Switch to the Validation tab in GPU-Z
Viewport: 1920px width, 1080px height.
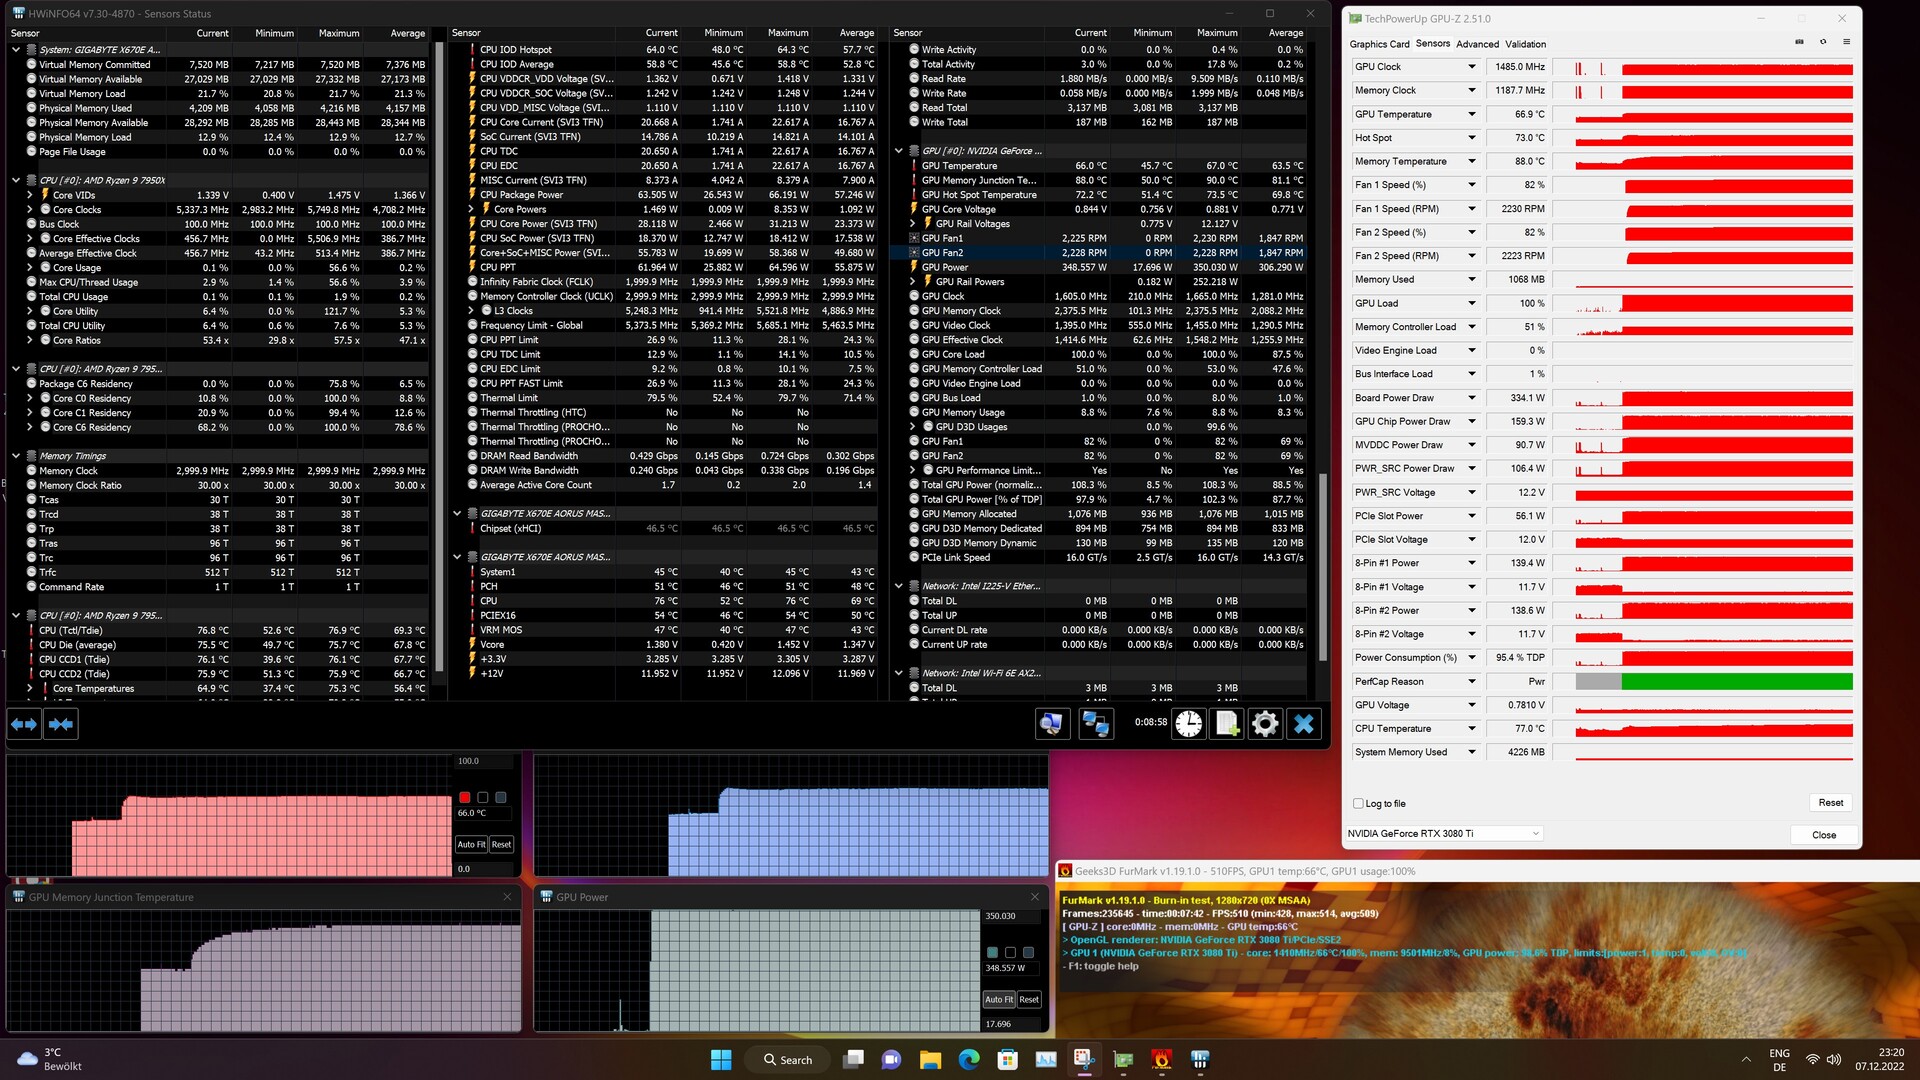[x=1525, y=44]
